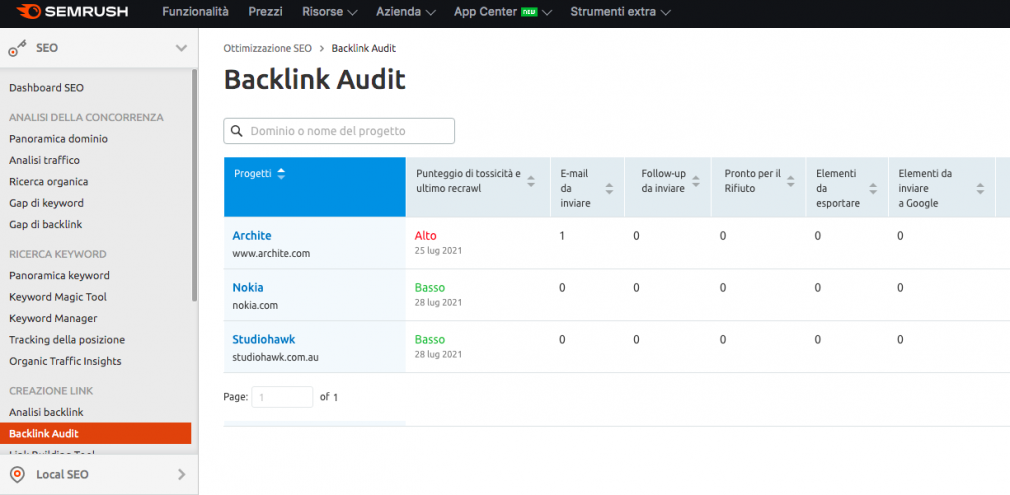
Task: Open Keyword Magic Tool
Action: (58, 297)
